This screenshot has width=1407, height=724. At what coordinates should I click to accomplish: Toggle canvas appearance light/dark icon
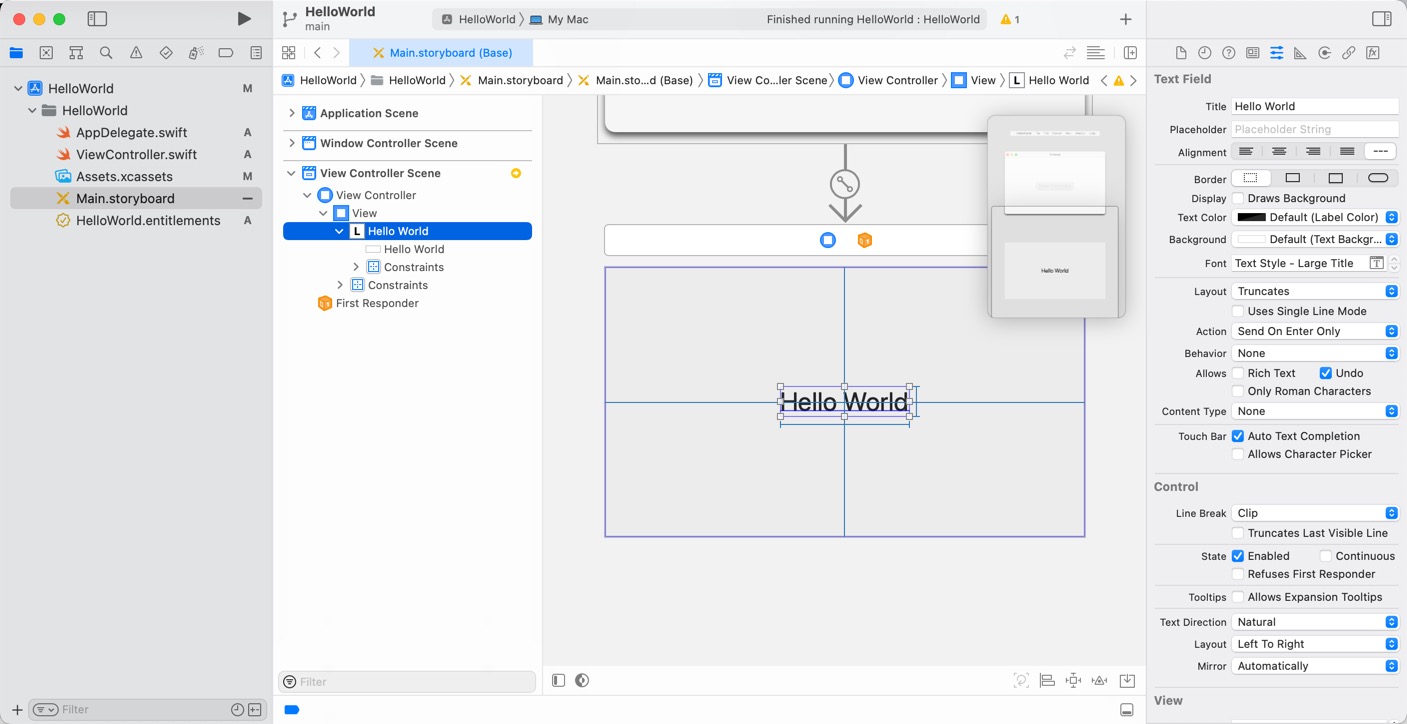click(582, 680)
